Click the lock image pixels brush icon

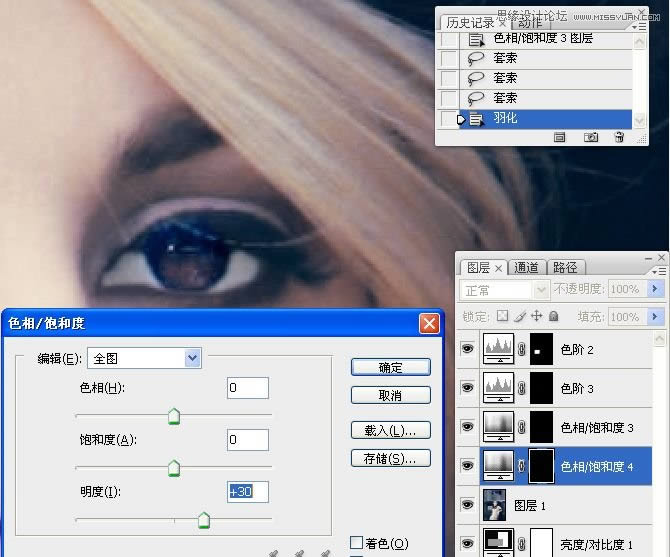520,316
